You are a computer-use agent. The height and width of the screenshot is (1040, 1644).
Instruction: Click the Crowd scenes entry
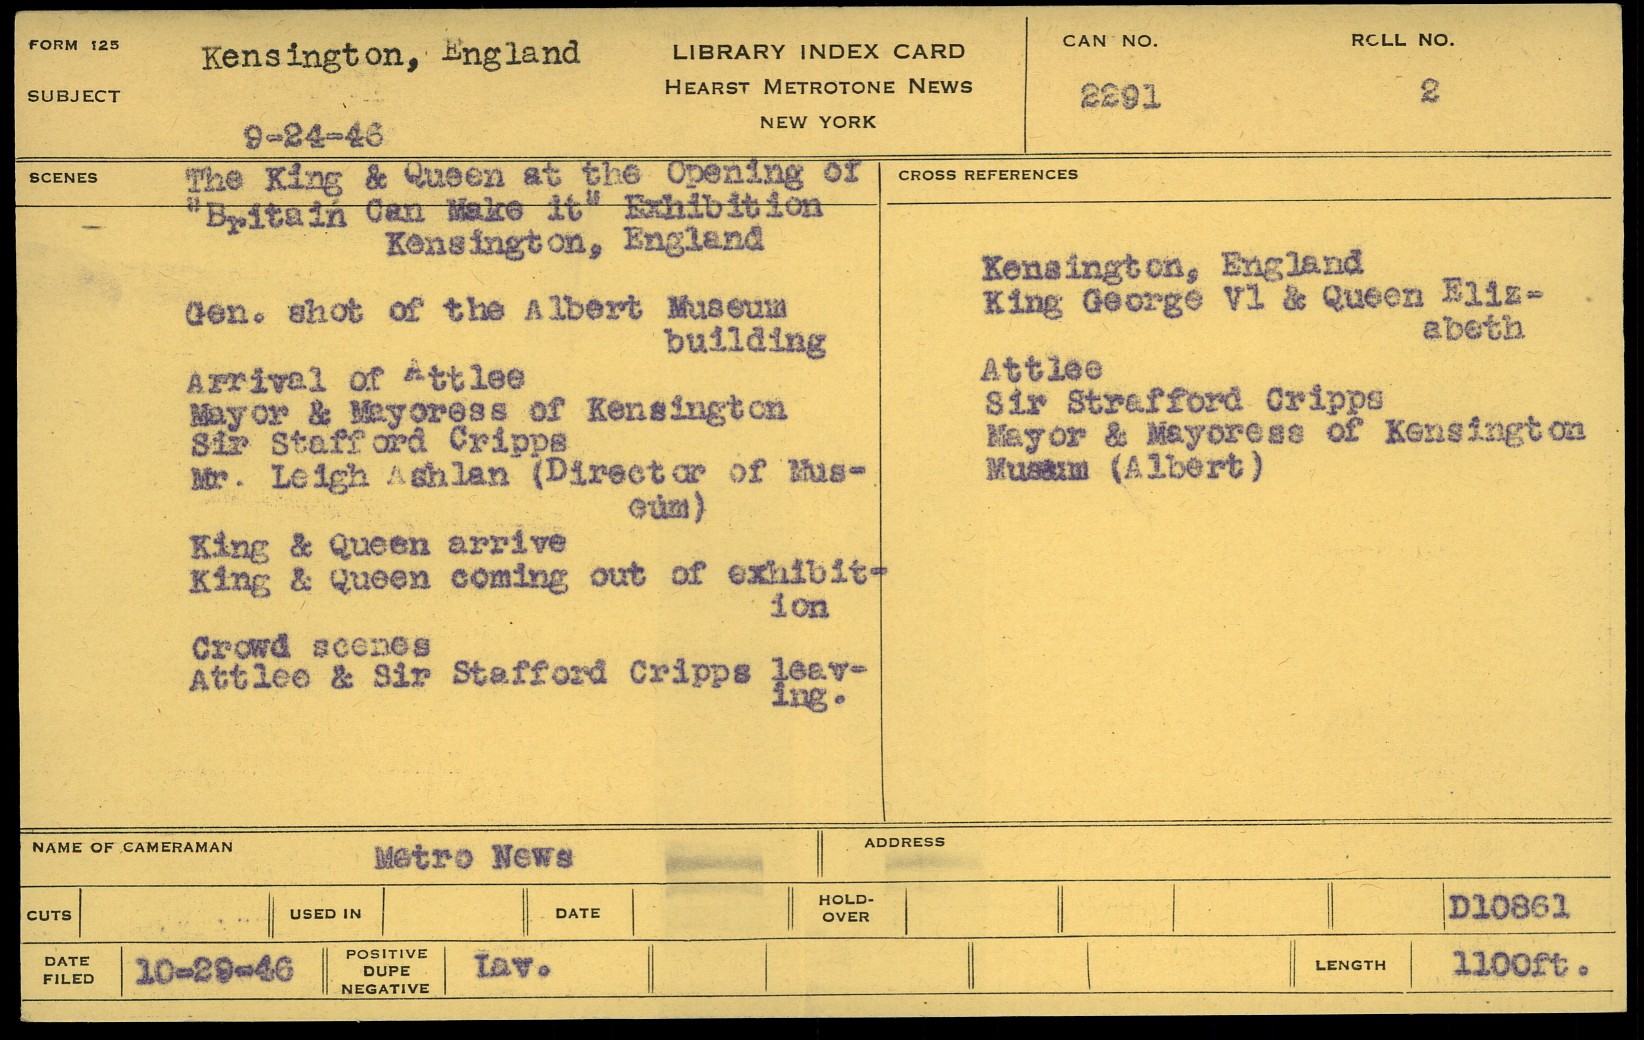[x=311, y=647]
